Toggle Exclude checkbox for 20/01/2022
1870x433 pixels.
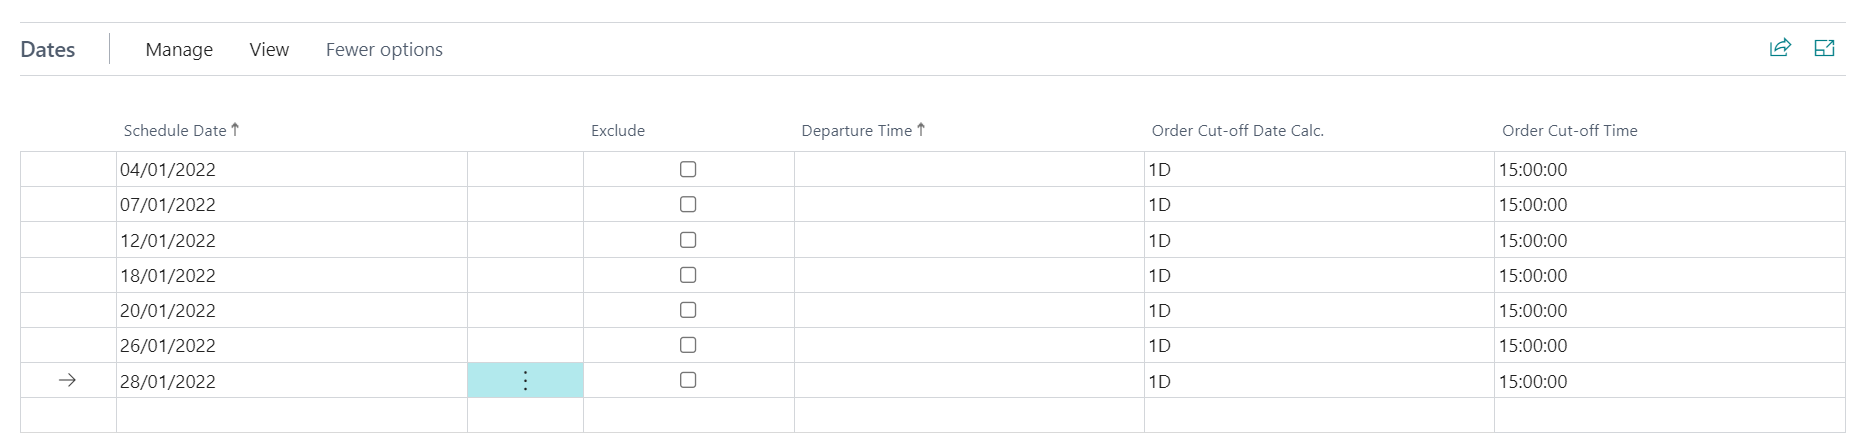688,310
